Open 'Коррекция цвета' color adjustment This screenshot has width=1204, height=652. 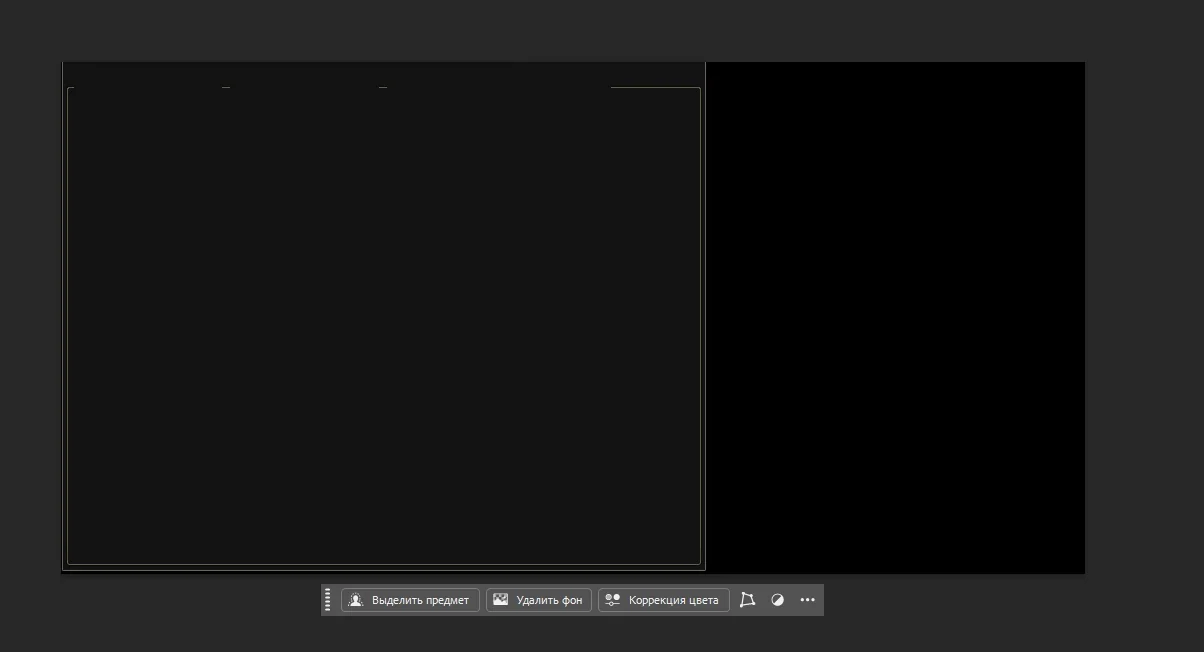coord(664,600)
